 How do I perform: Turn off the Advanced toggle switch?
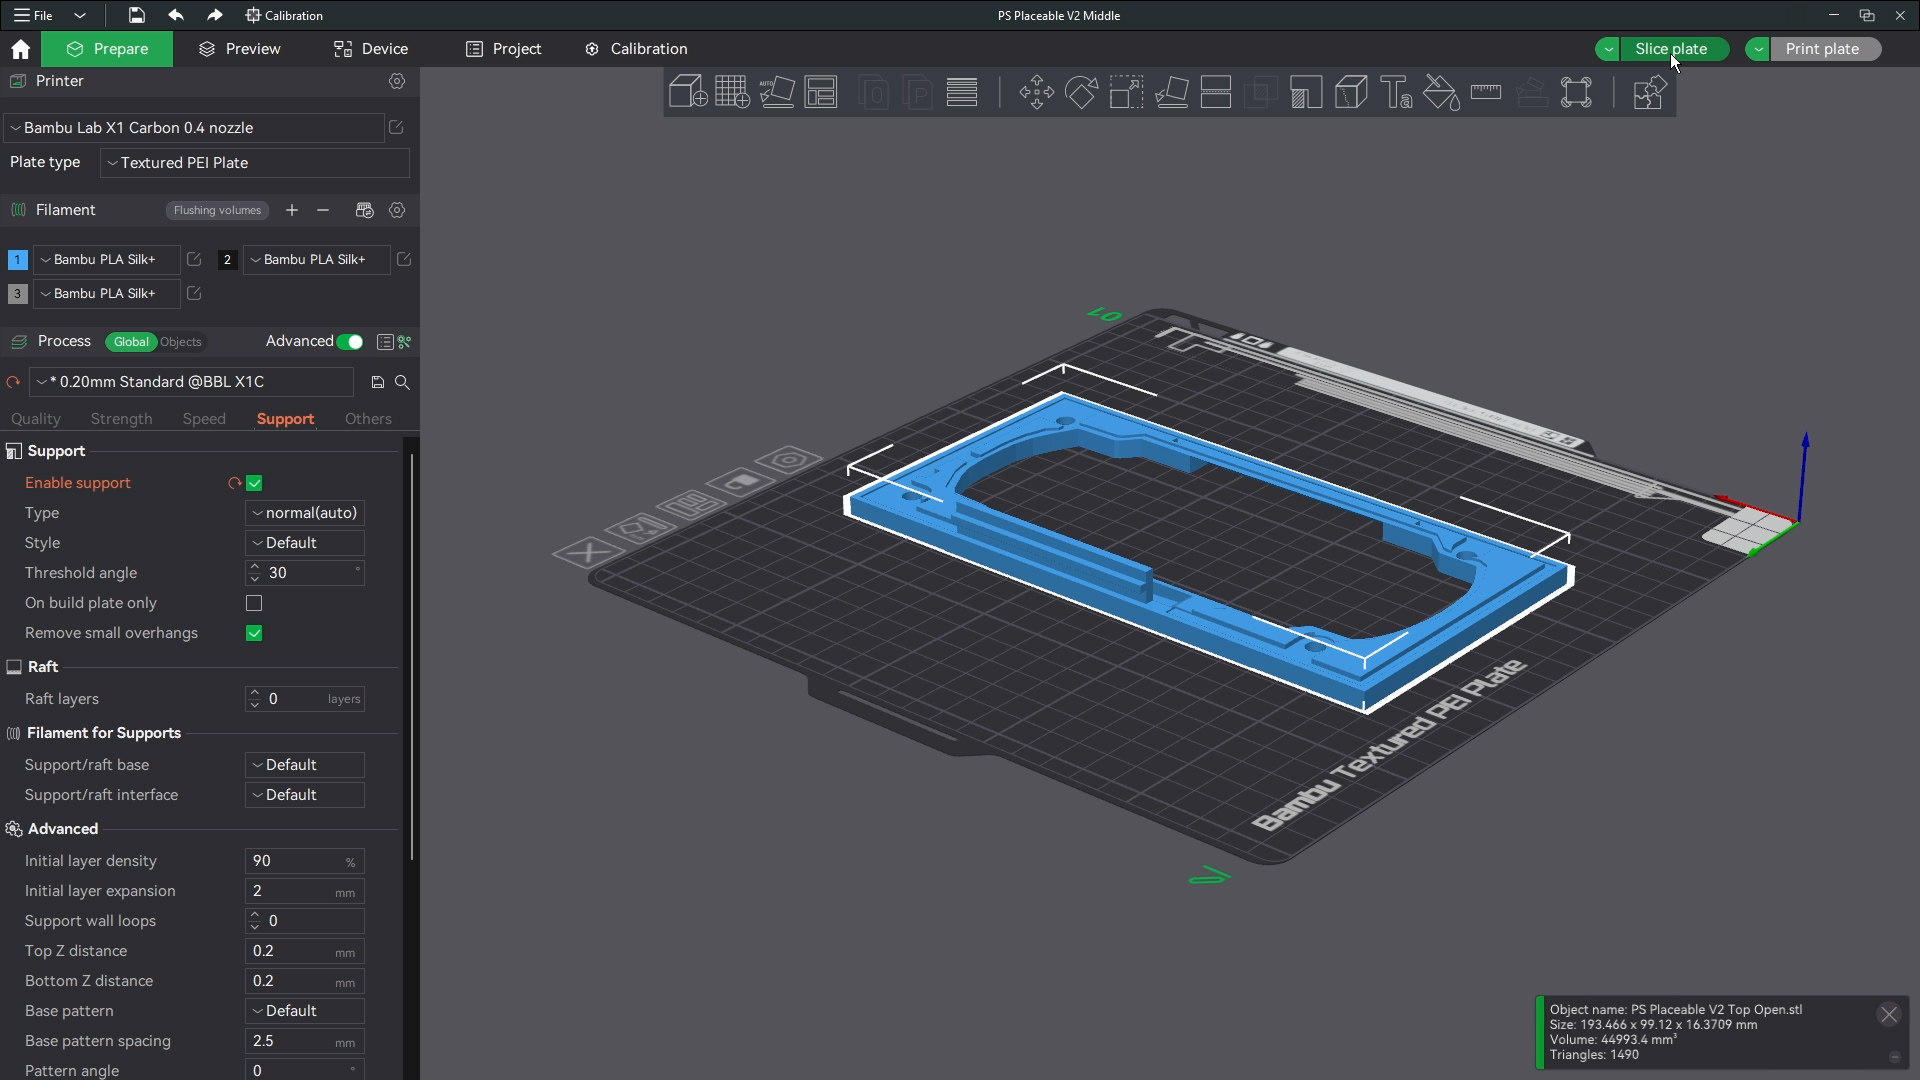point(350,342)
